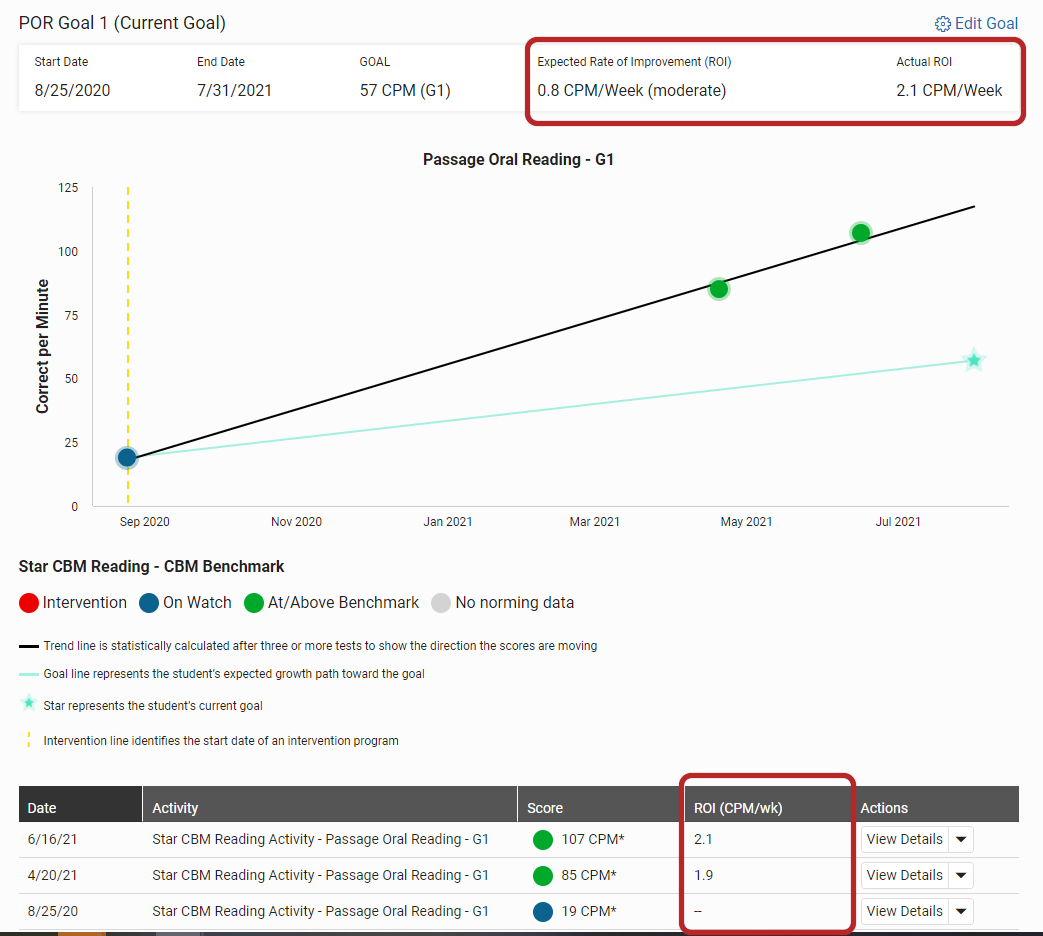
Task: Click View Details for 6/16/21 test
Action: [x=905, y=840]
